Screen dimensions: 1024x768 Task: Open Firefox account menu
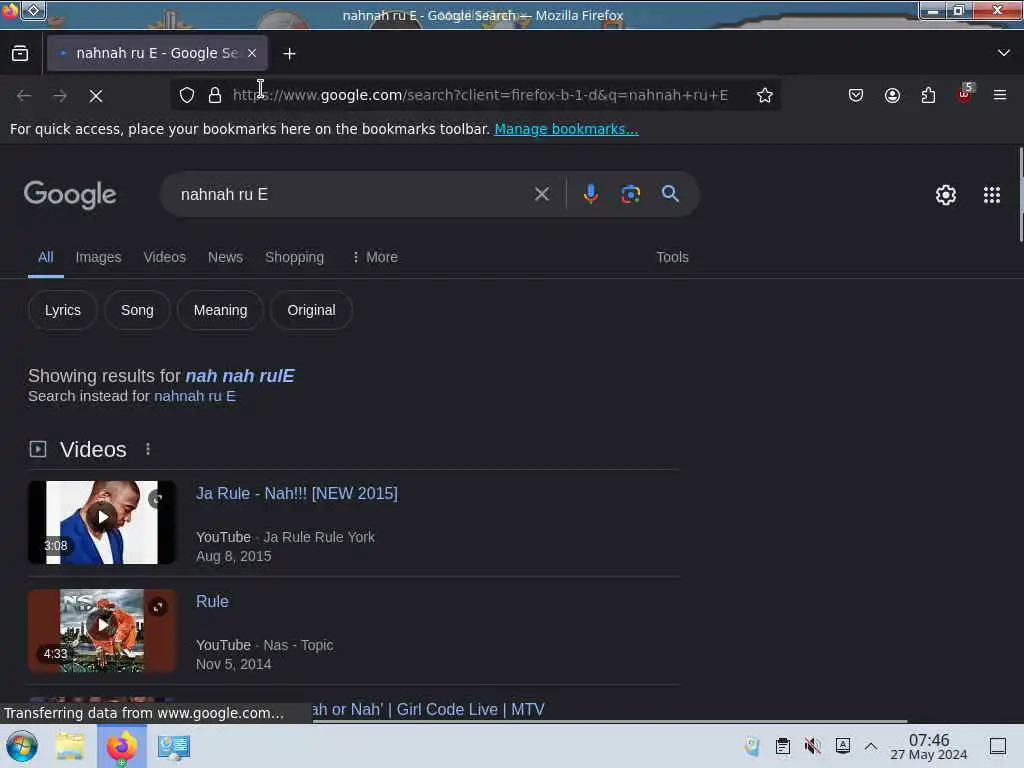click(892, 95)
